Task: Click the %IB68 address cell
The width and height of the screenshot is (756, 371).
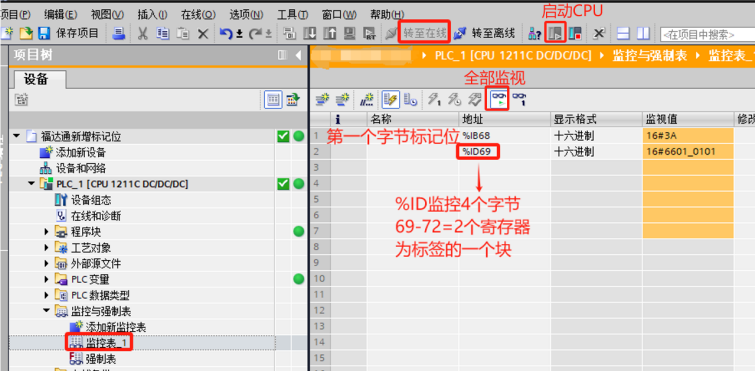Action: (504, 136)
